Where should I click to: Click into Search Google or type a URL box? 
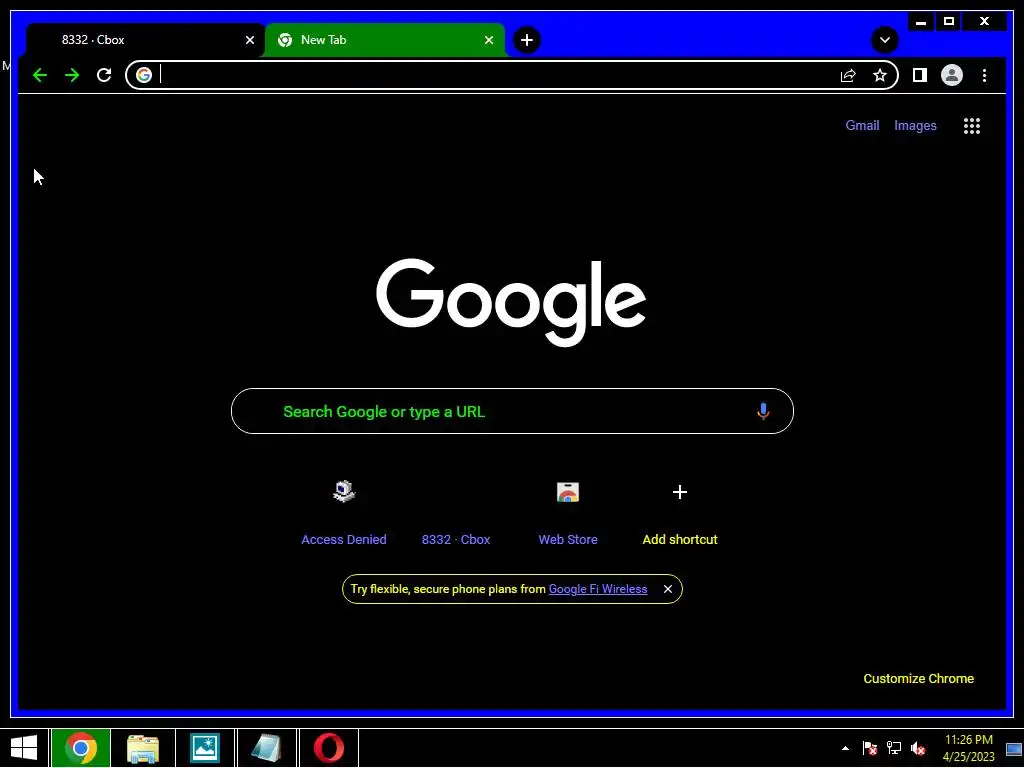click(x=512, y=411)
